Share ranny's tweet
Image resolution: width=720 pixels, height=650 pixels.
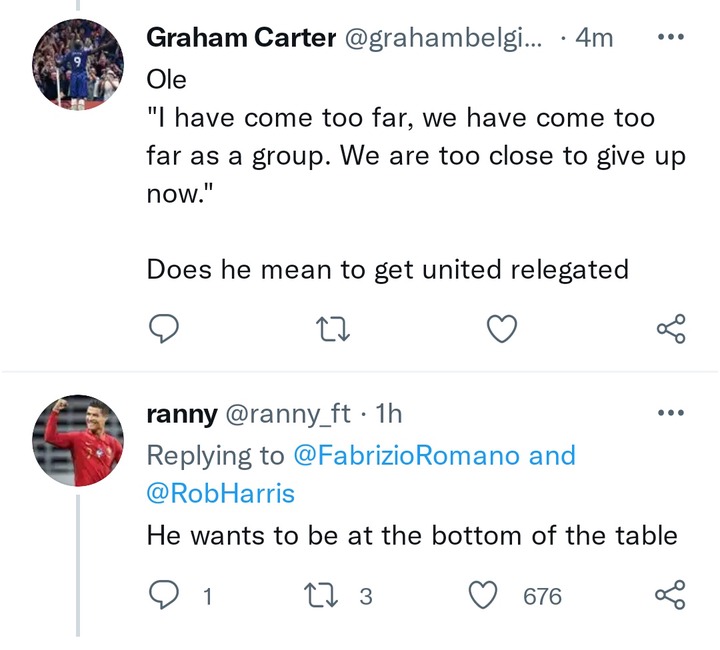coord(670,594)
